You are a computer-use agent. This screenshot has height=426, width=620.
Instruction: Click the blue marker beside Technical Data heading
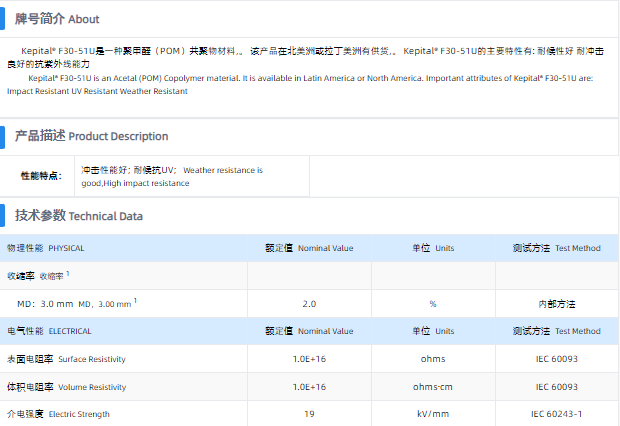point(8,215)
